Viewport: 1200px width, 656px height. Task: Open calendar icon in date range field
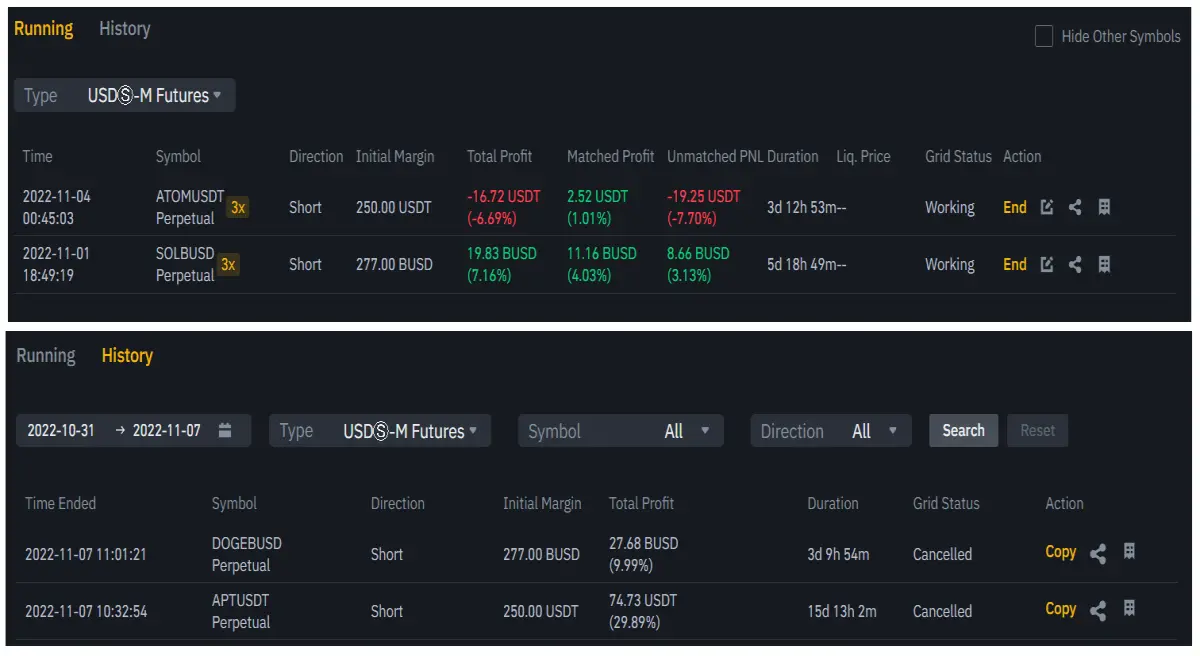click(x=225, y=430)
